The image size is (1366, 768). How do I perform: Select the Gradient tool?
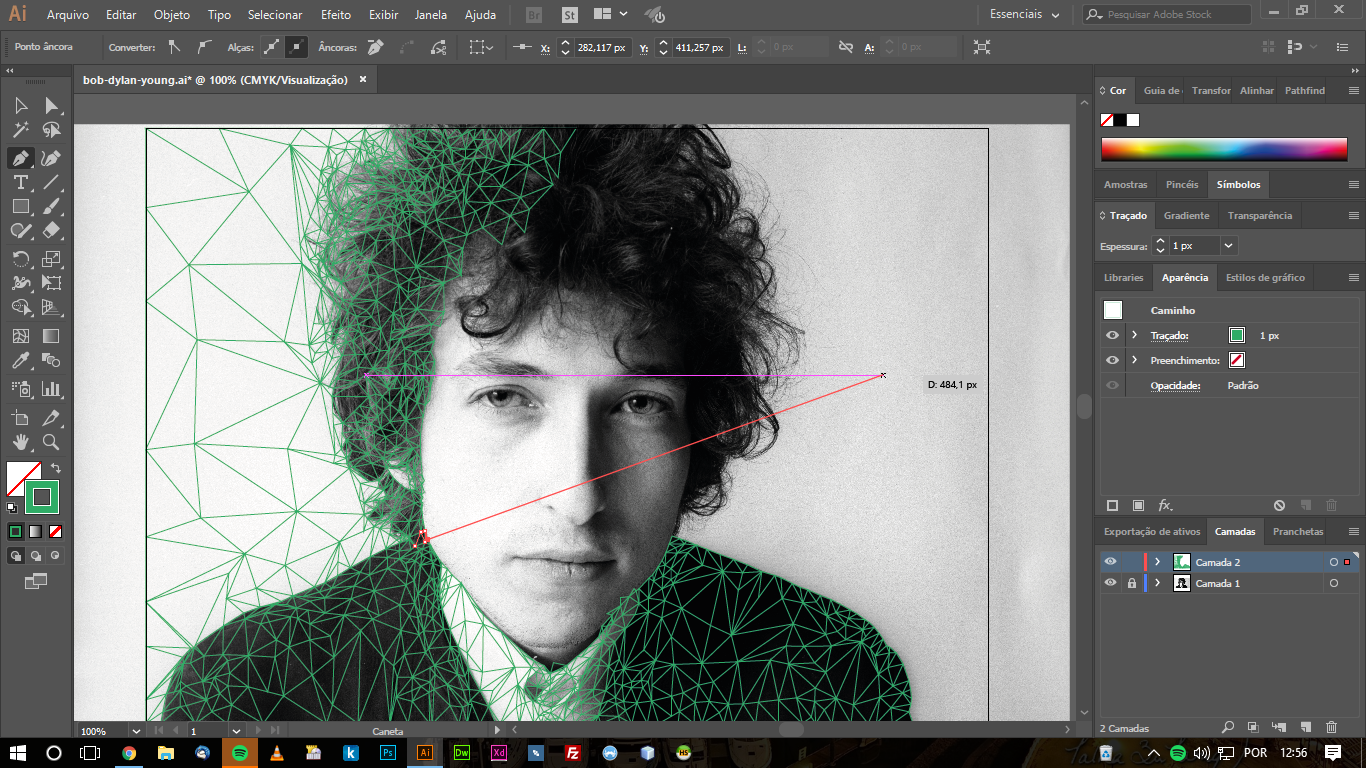point(51,336)
